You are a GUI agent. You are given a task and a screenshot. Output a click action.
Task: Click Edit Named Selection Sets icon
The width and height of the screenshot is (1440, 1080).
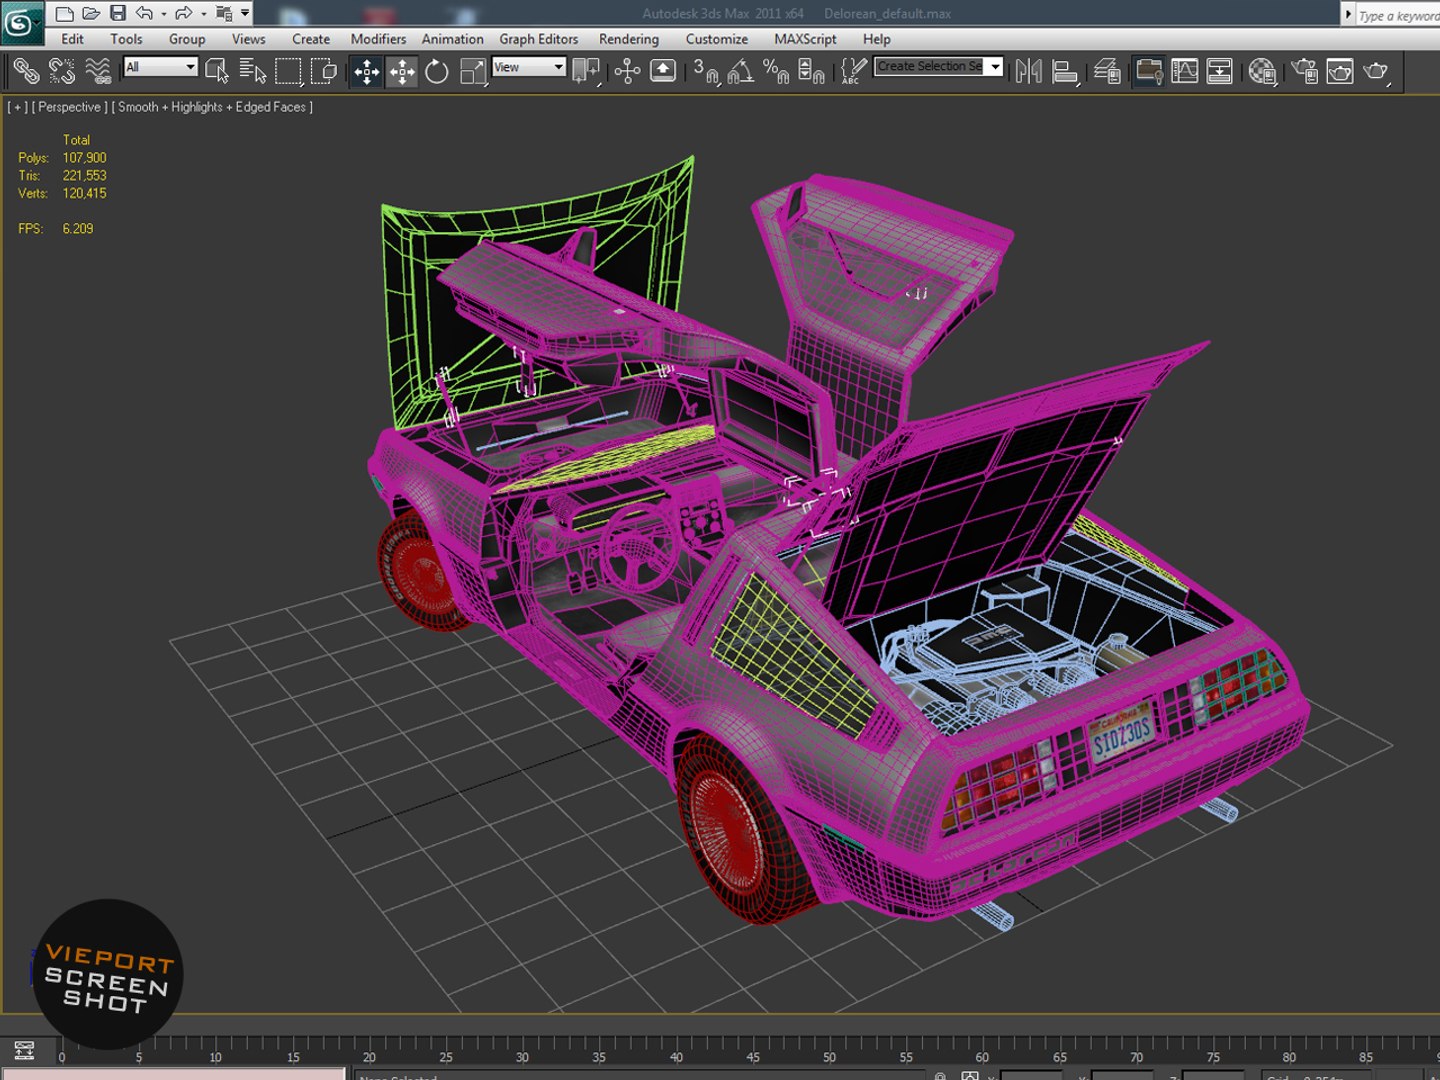click(x=853, y=71)
